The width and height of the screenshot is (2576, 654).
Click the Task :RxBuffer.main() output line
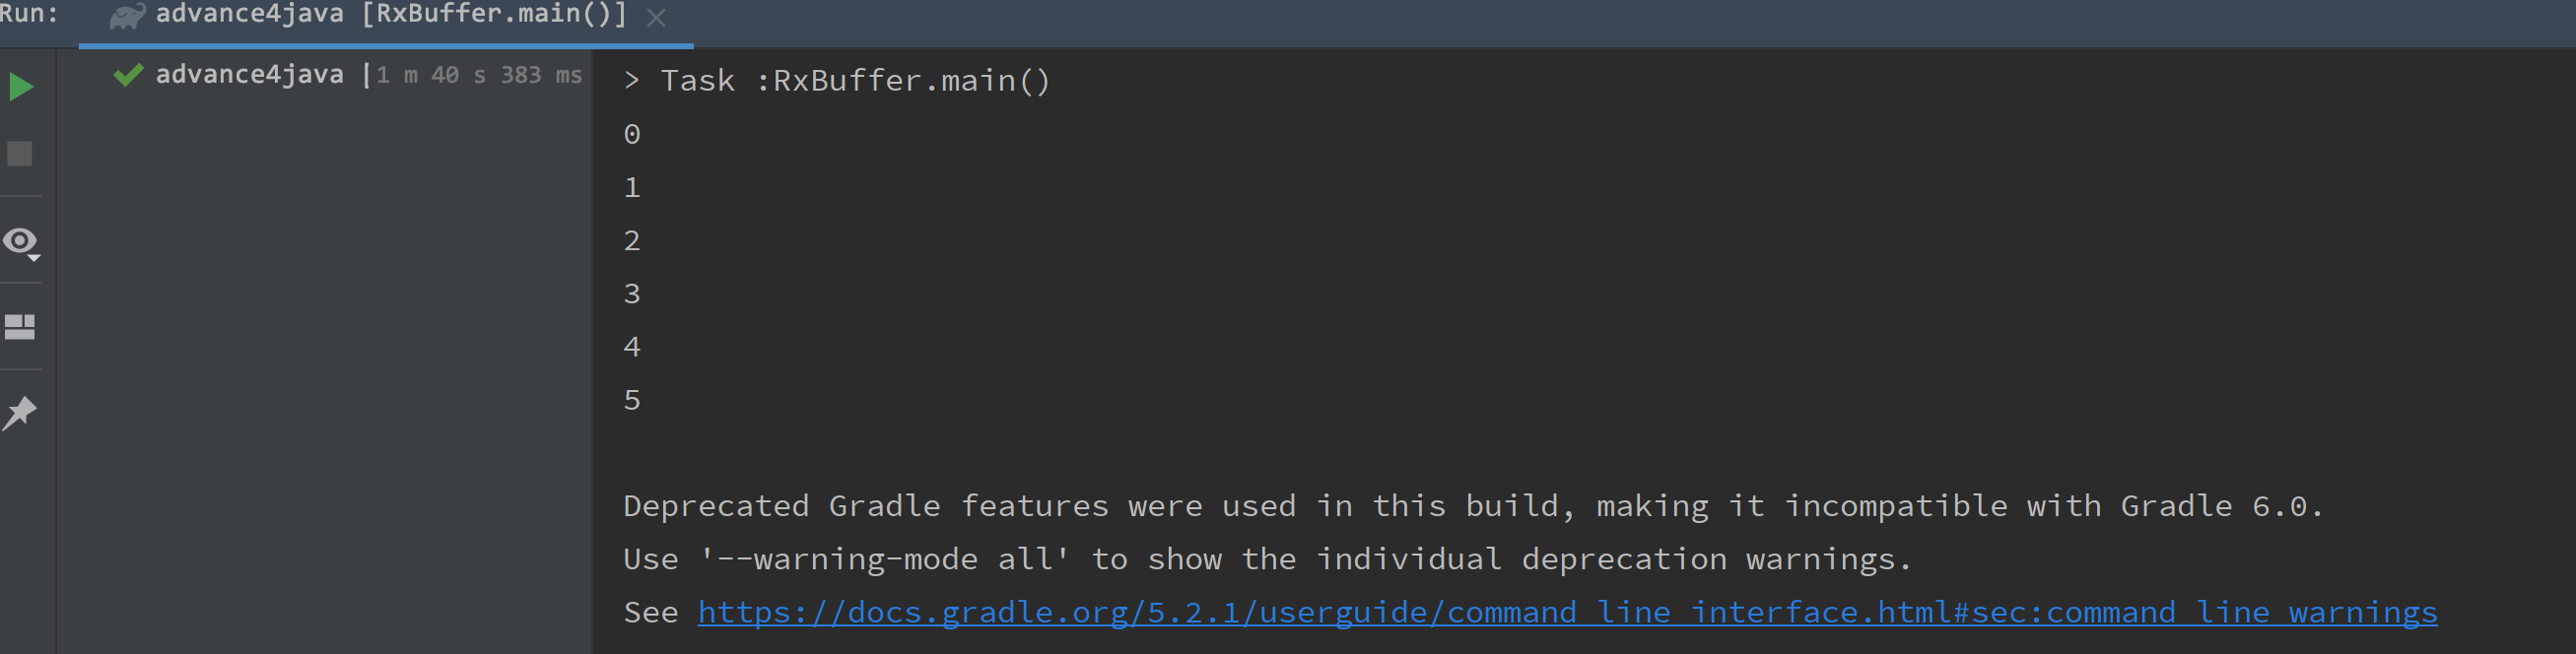837,80
